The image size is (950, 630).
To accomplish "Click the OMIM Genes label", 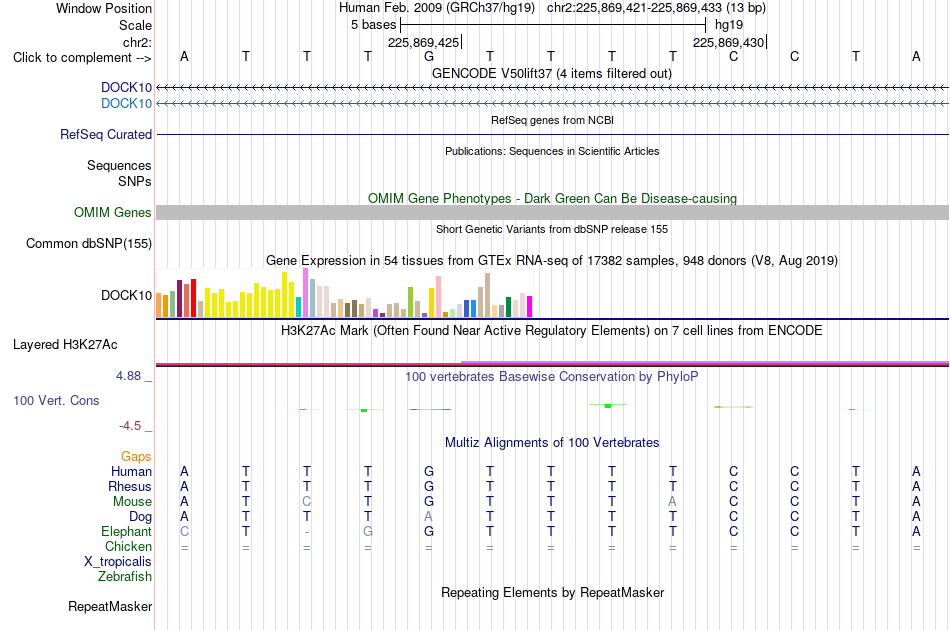I will point(113,213).
